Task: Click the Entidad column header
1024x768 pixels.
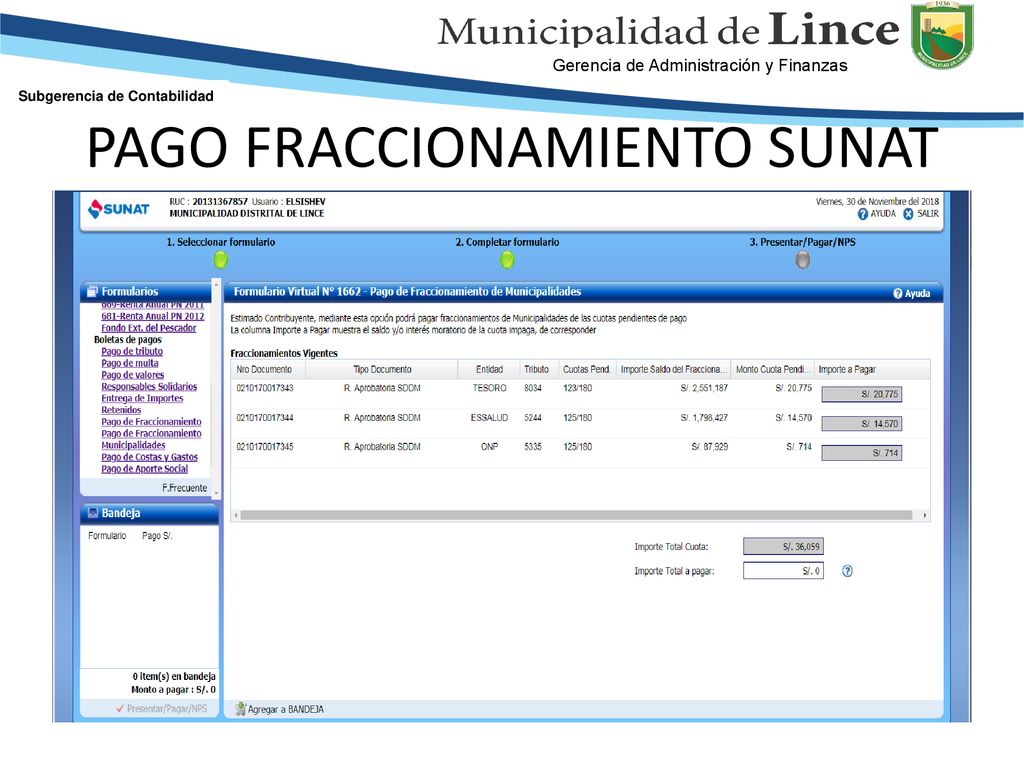Action: 489,370
